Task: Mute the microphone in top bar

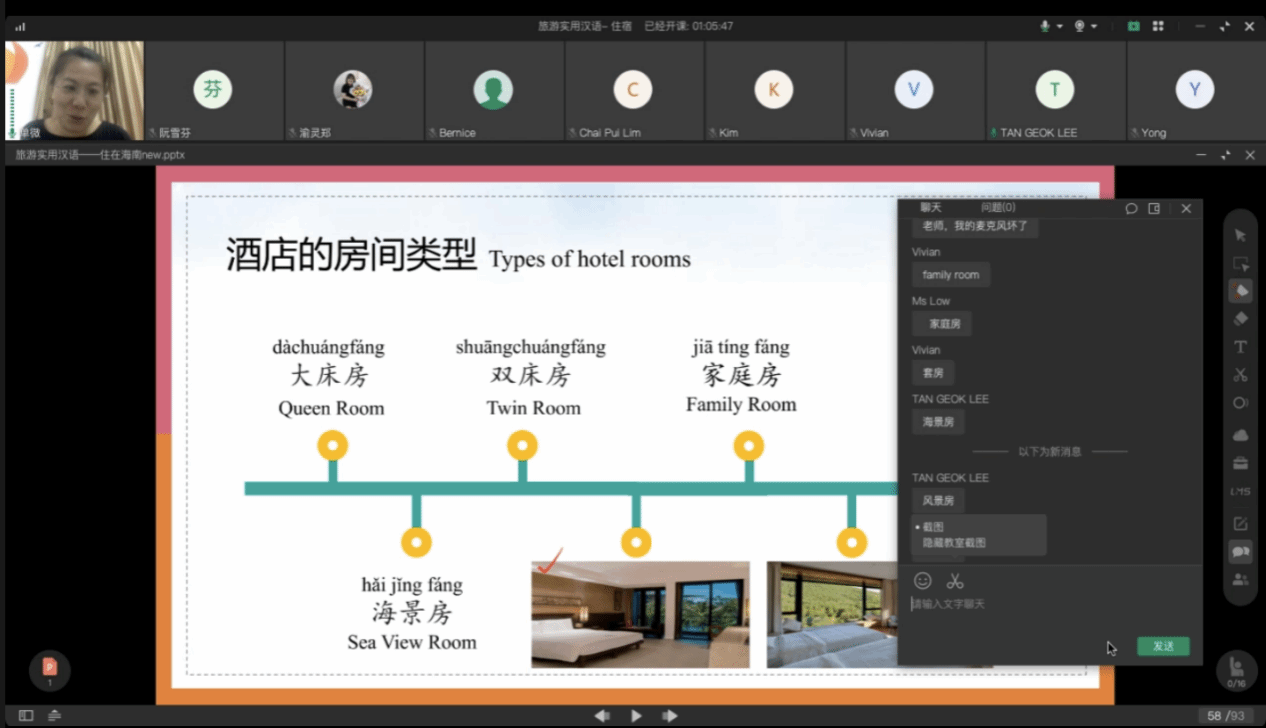Action: coord(1045,26)
